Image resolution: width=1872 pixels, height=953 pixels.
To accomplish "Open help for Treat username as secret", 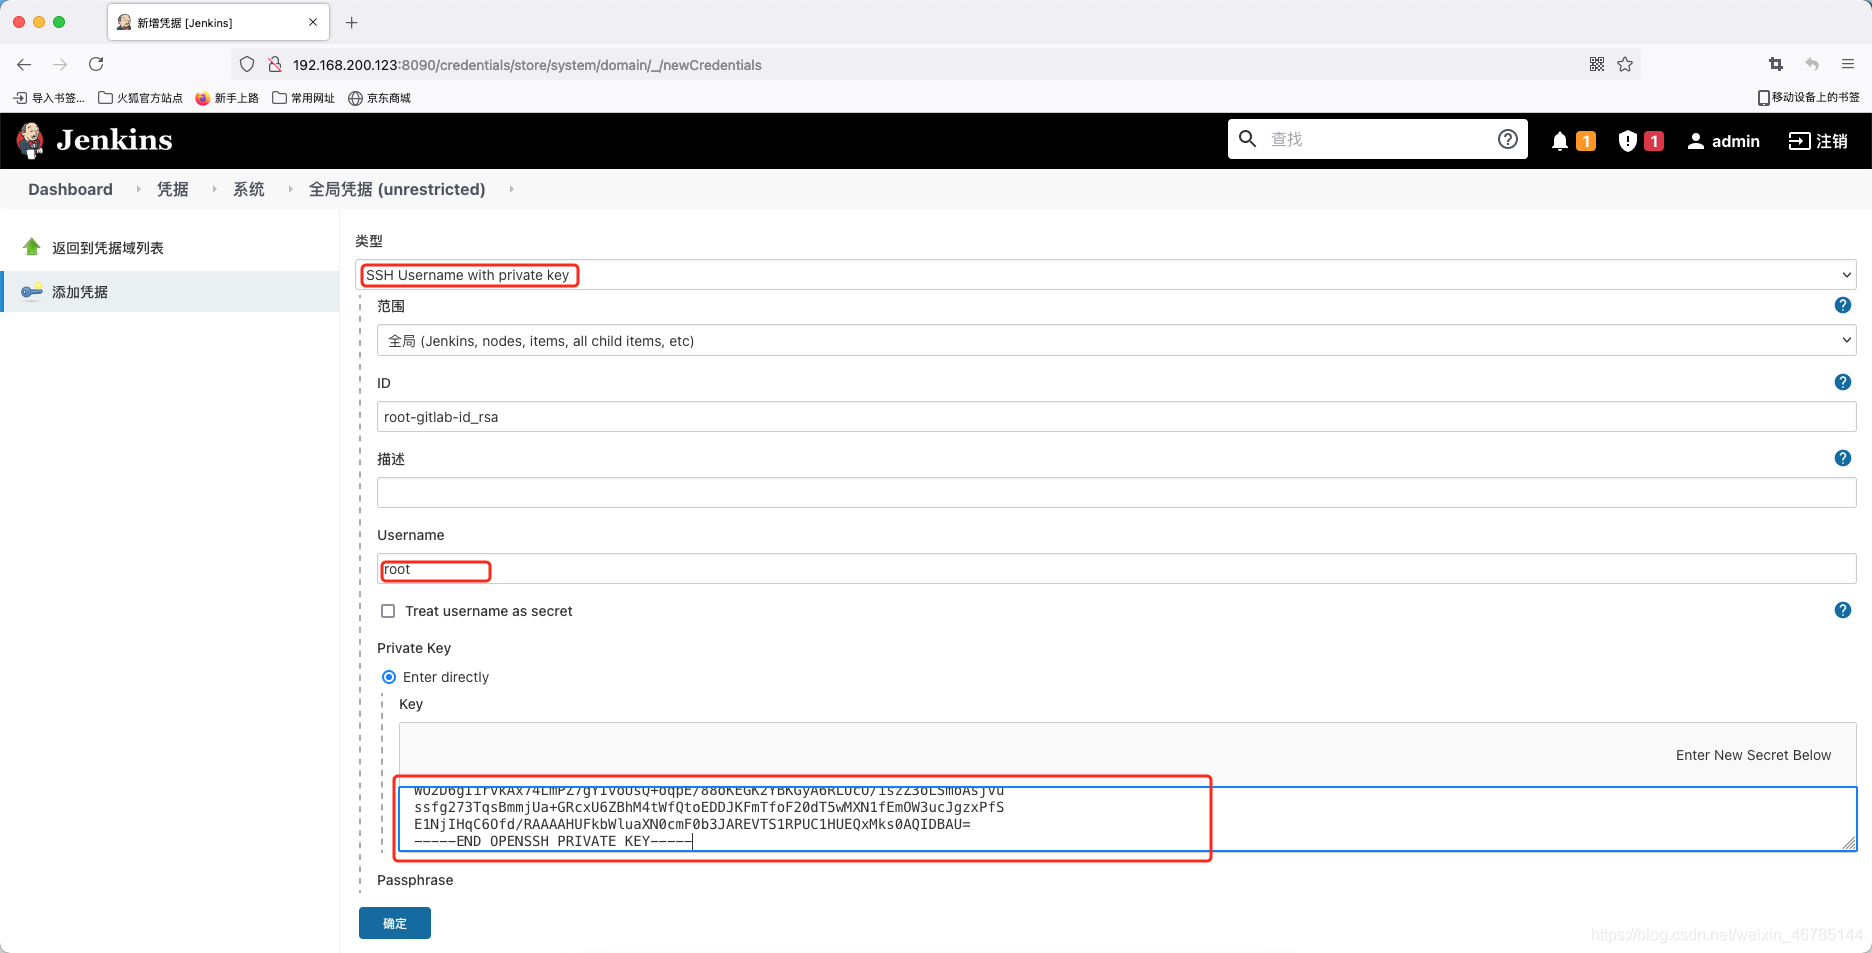I will pyautogui.click(x=1843, y=610).
